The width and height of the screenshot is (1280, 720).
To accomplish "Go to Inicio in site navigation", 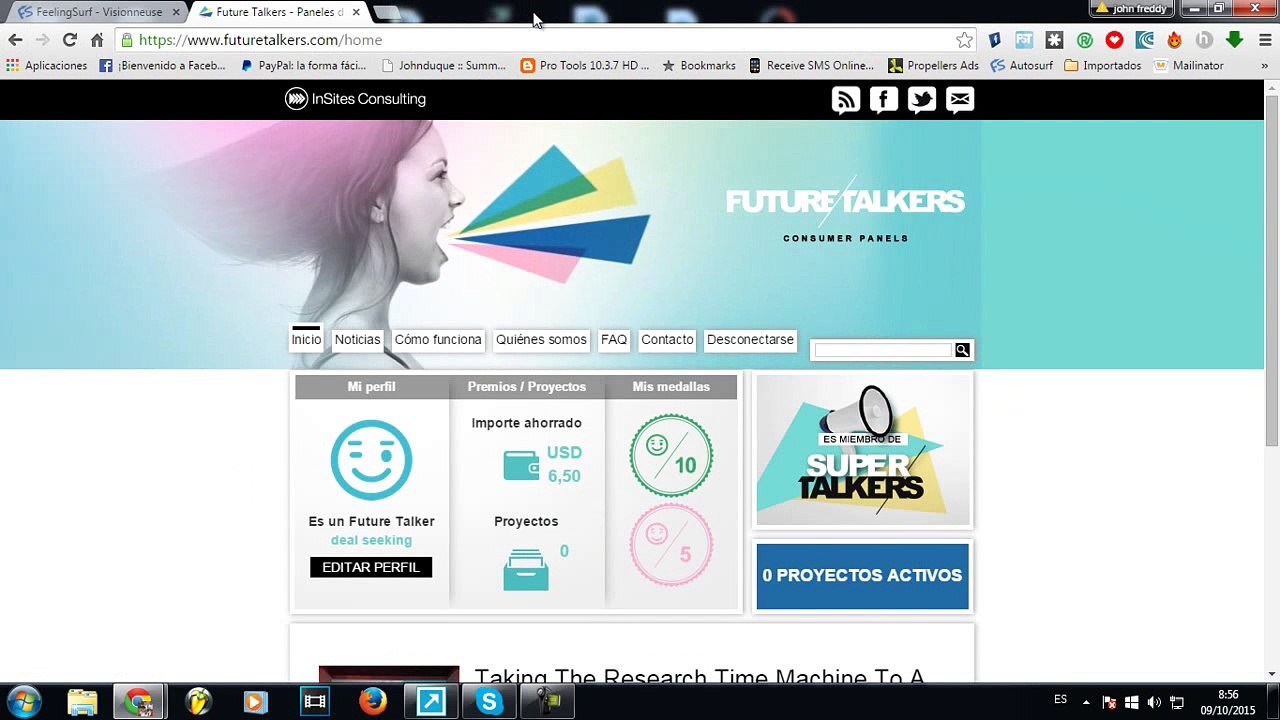I will 306,340.
